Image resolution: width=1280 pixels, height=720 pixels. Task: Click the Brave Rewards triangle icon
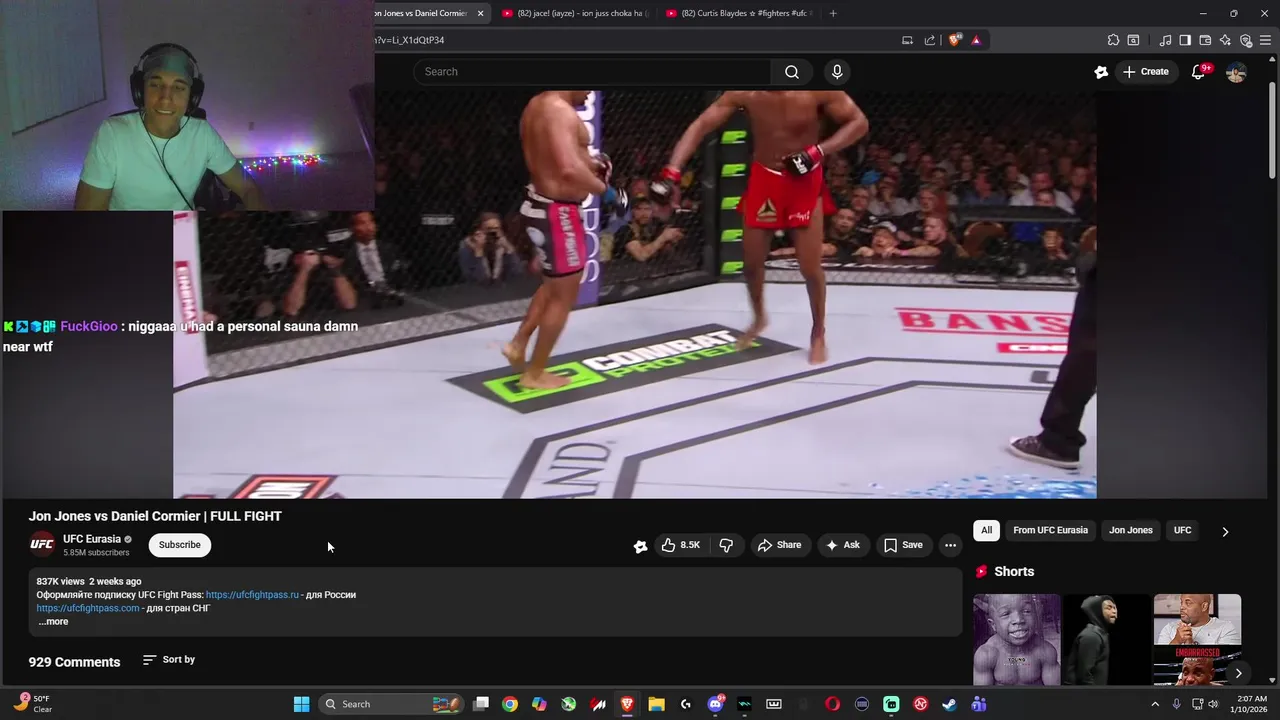(976, 40)
